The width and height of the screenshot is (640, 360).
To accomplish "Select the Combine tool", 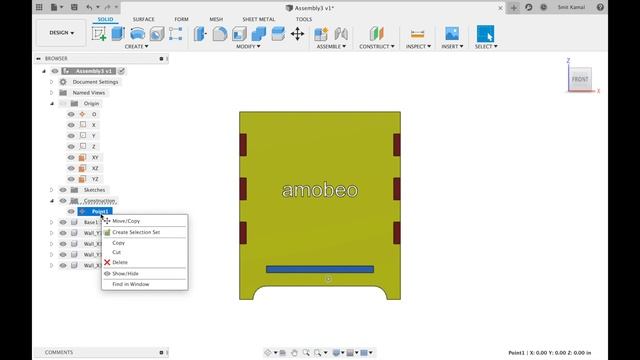I will (x=259, y=34).
